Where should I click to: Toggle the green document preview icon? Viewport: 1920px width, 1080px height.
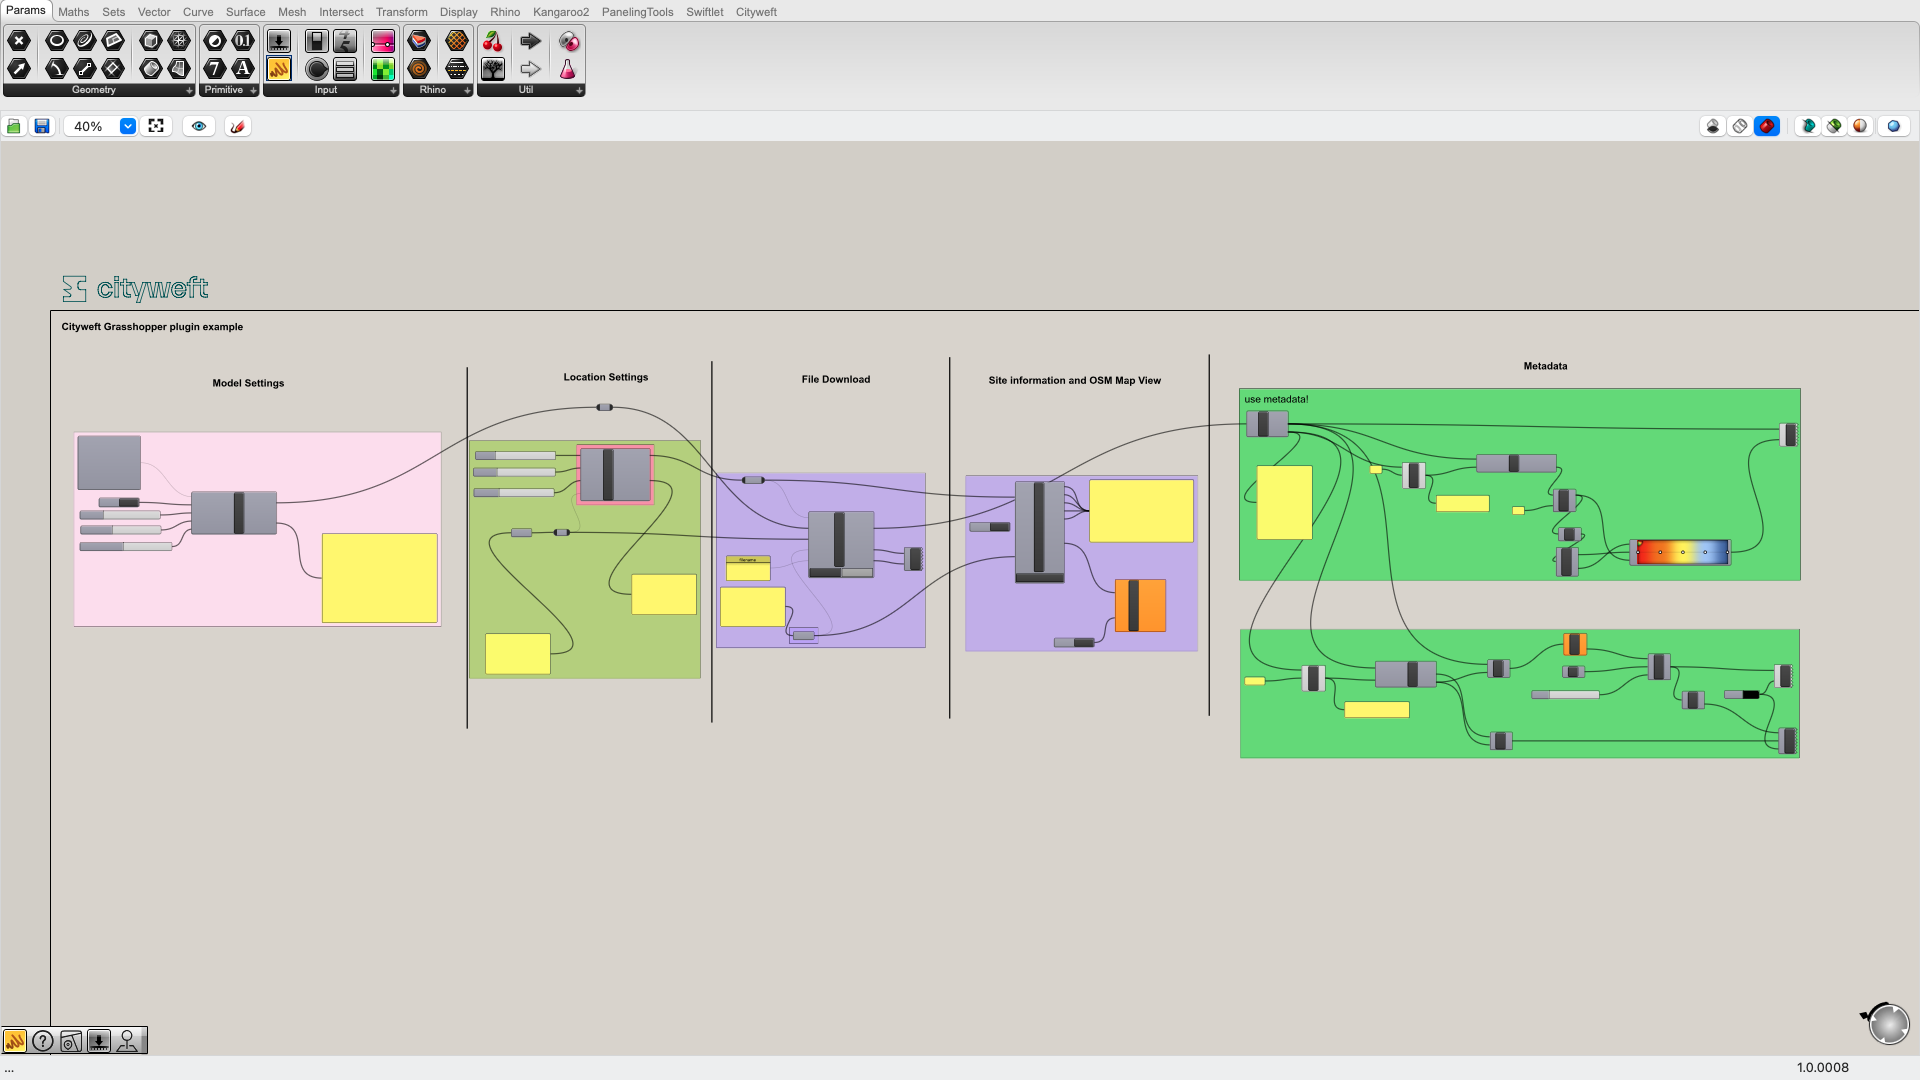[x=1834, y=126]
